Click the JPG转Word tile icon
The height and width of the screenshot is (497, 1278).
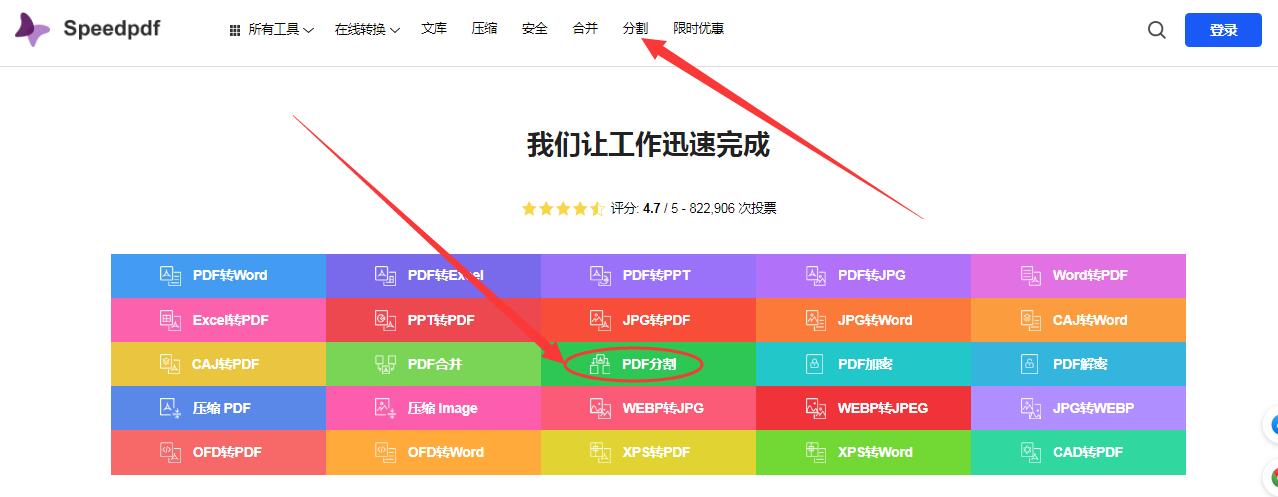point(816,320)
